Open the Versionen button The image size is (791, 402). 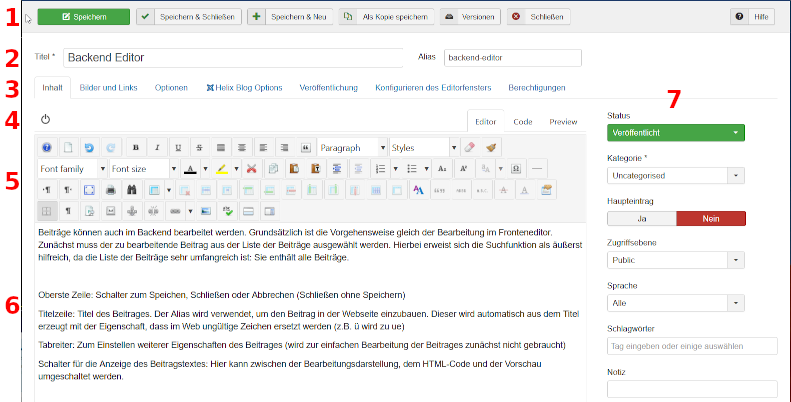pyautogui.click(x=470, y=17)
